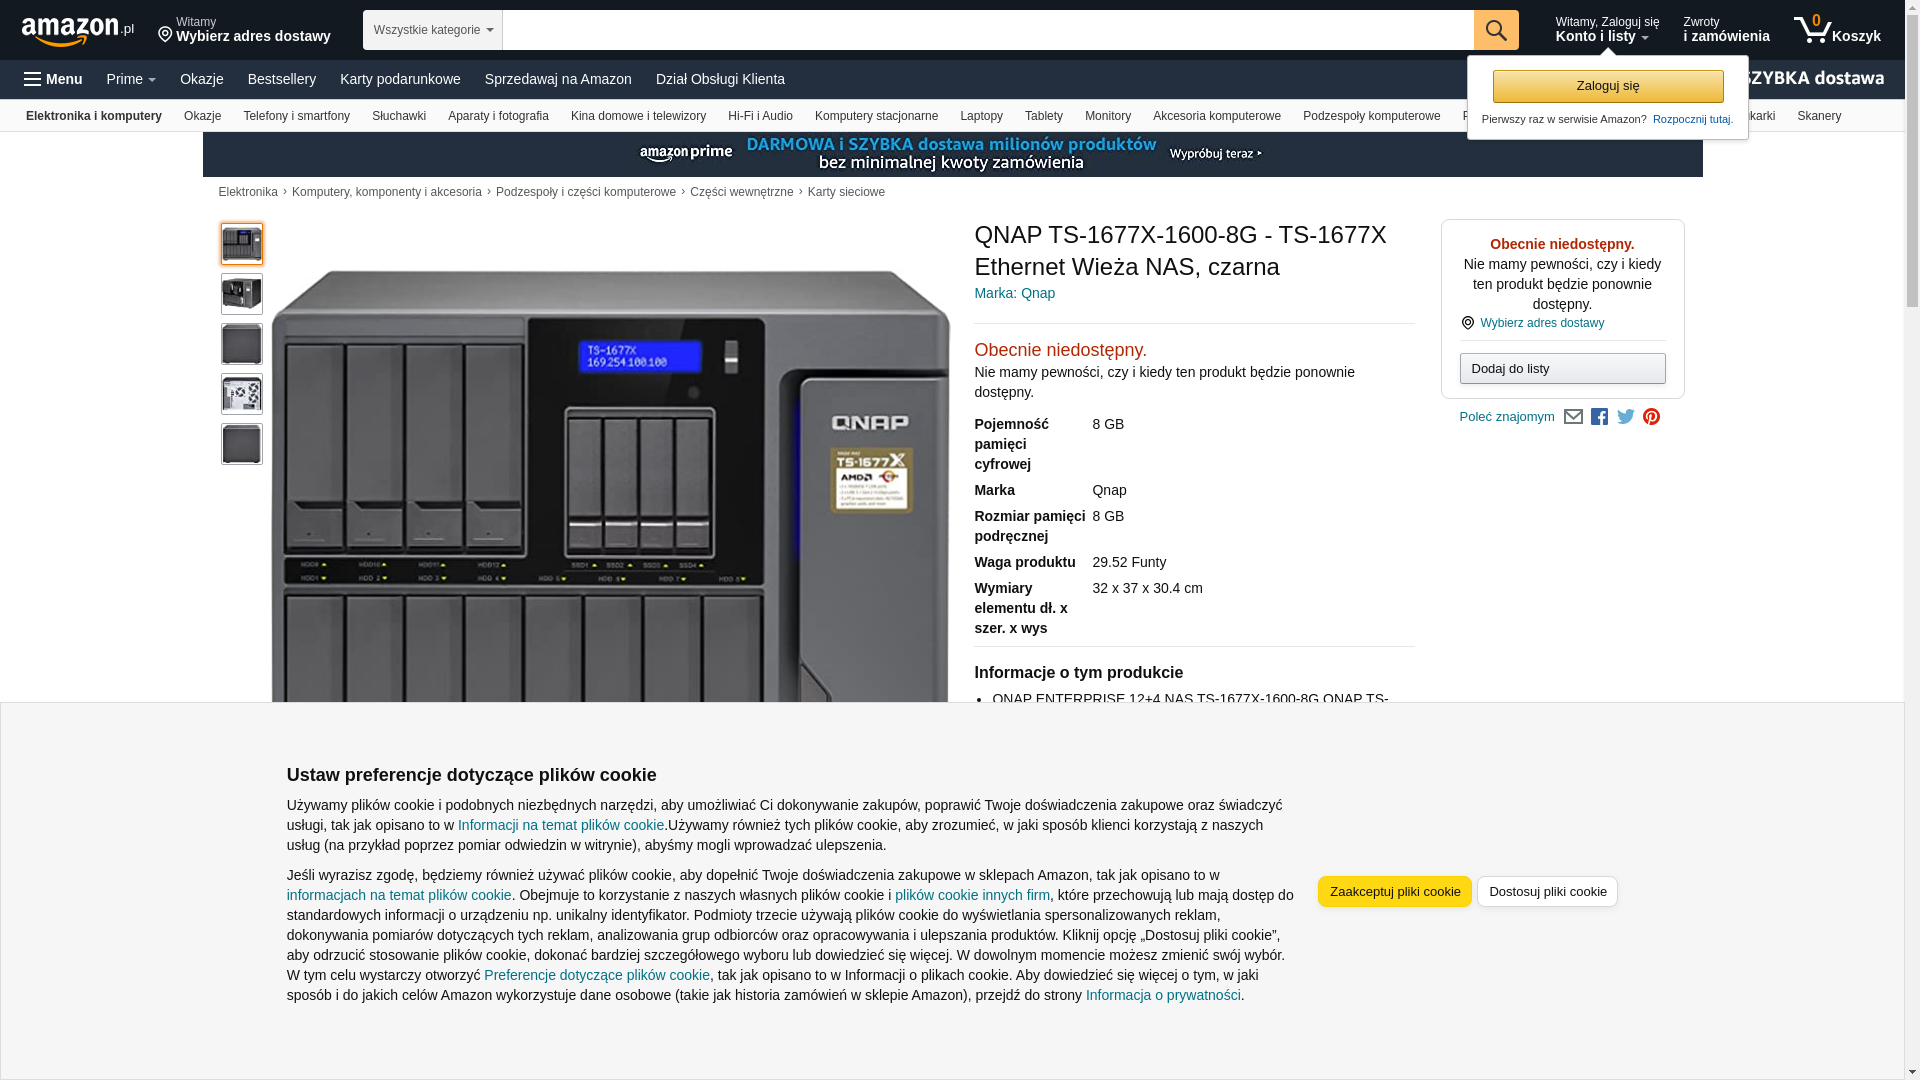Select Laptopy in category bar
The image size is (1920, 1080).
click(x=980, y=116)
